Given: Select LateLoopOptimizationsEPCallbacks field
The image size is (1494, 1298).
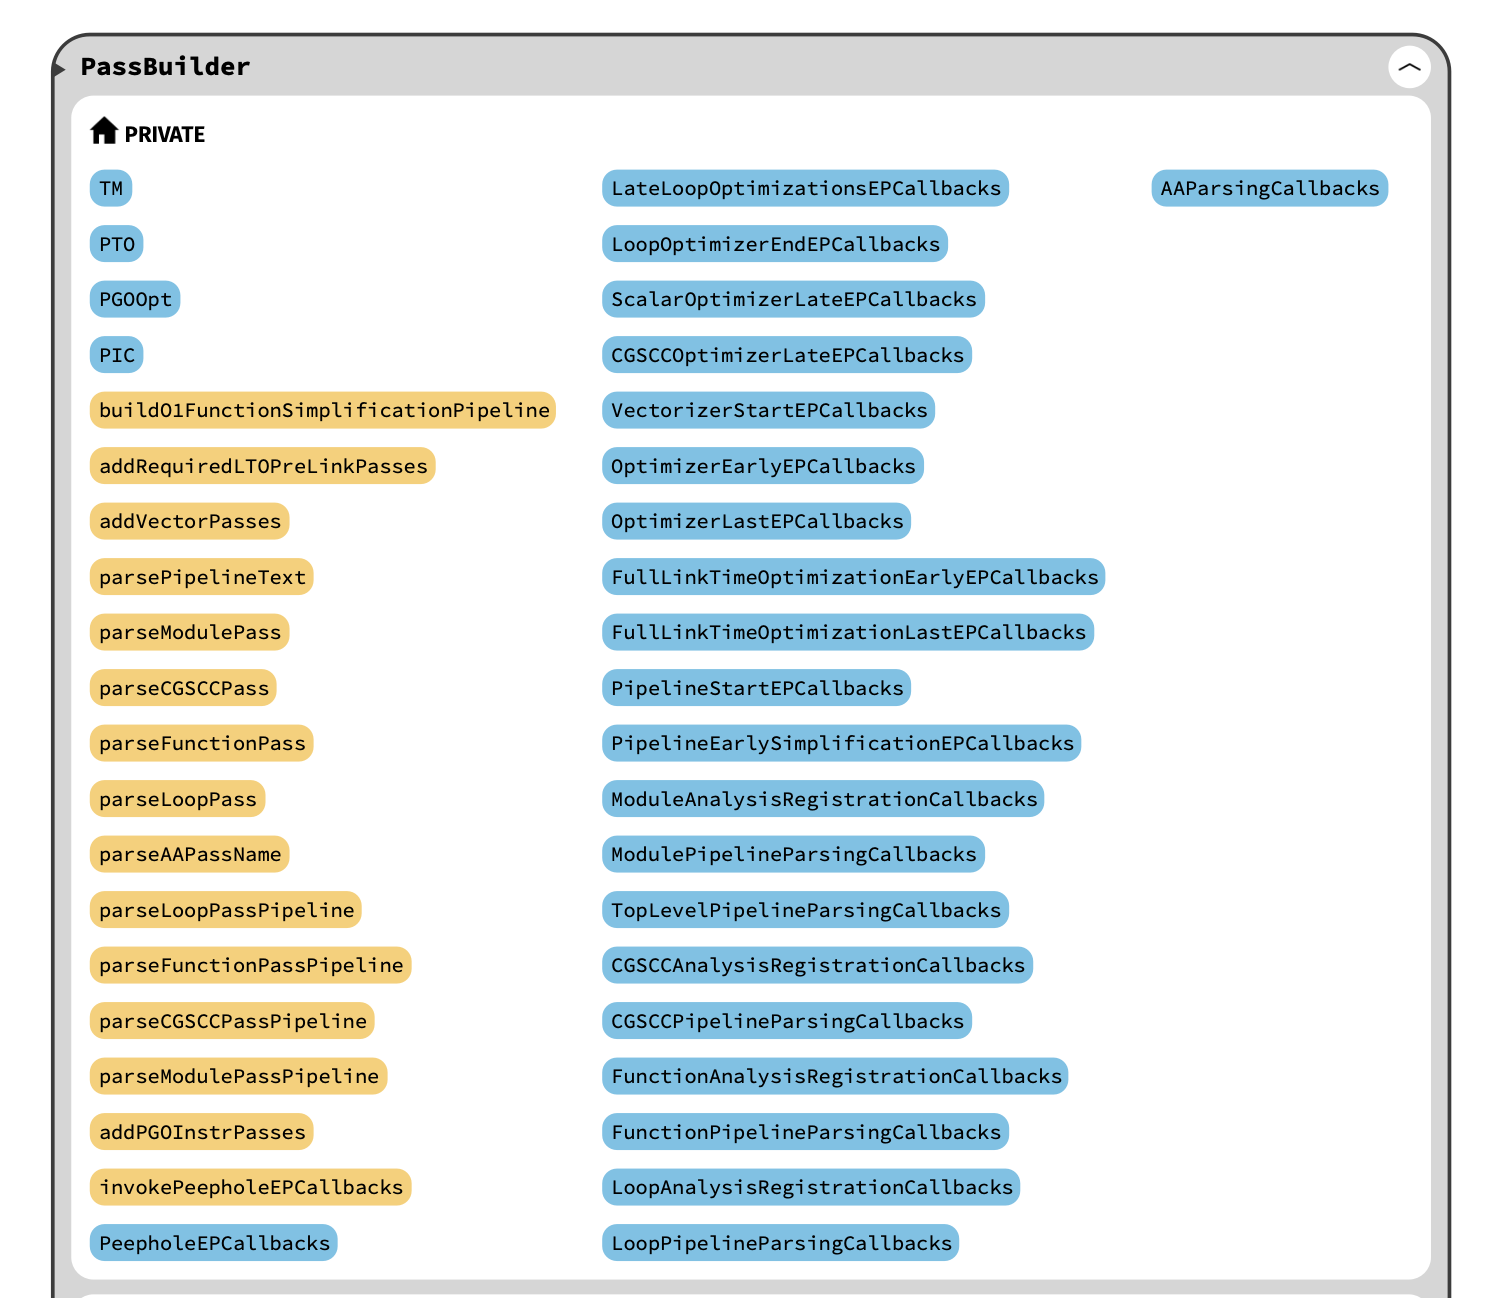Looking at the screenshot, I should click(805, 188).
